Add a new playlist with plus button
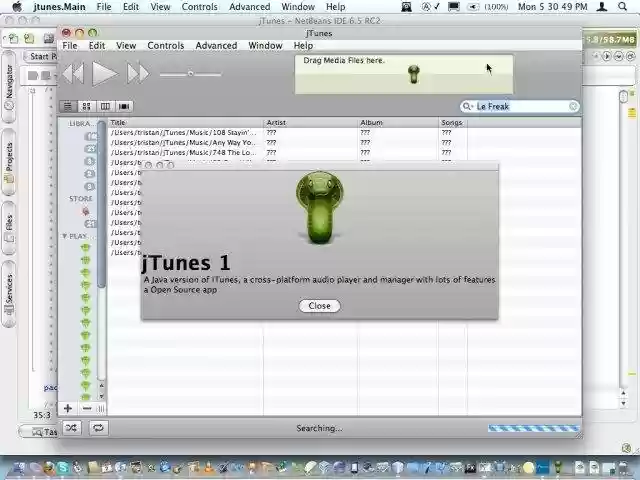 pos(68,408)
